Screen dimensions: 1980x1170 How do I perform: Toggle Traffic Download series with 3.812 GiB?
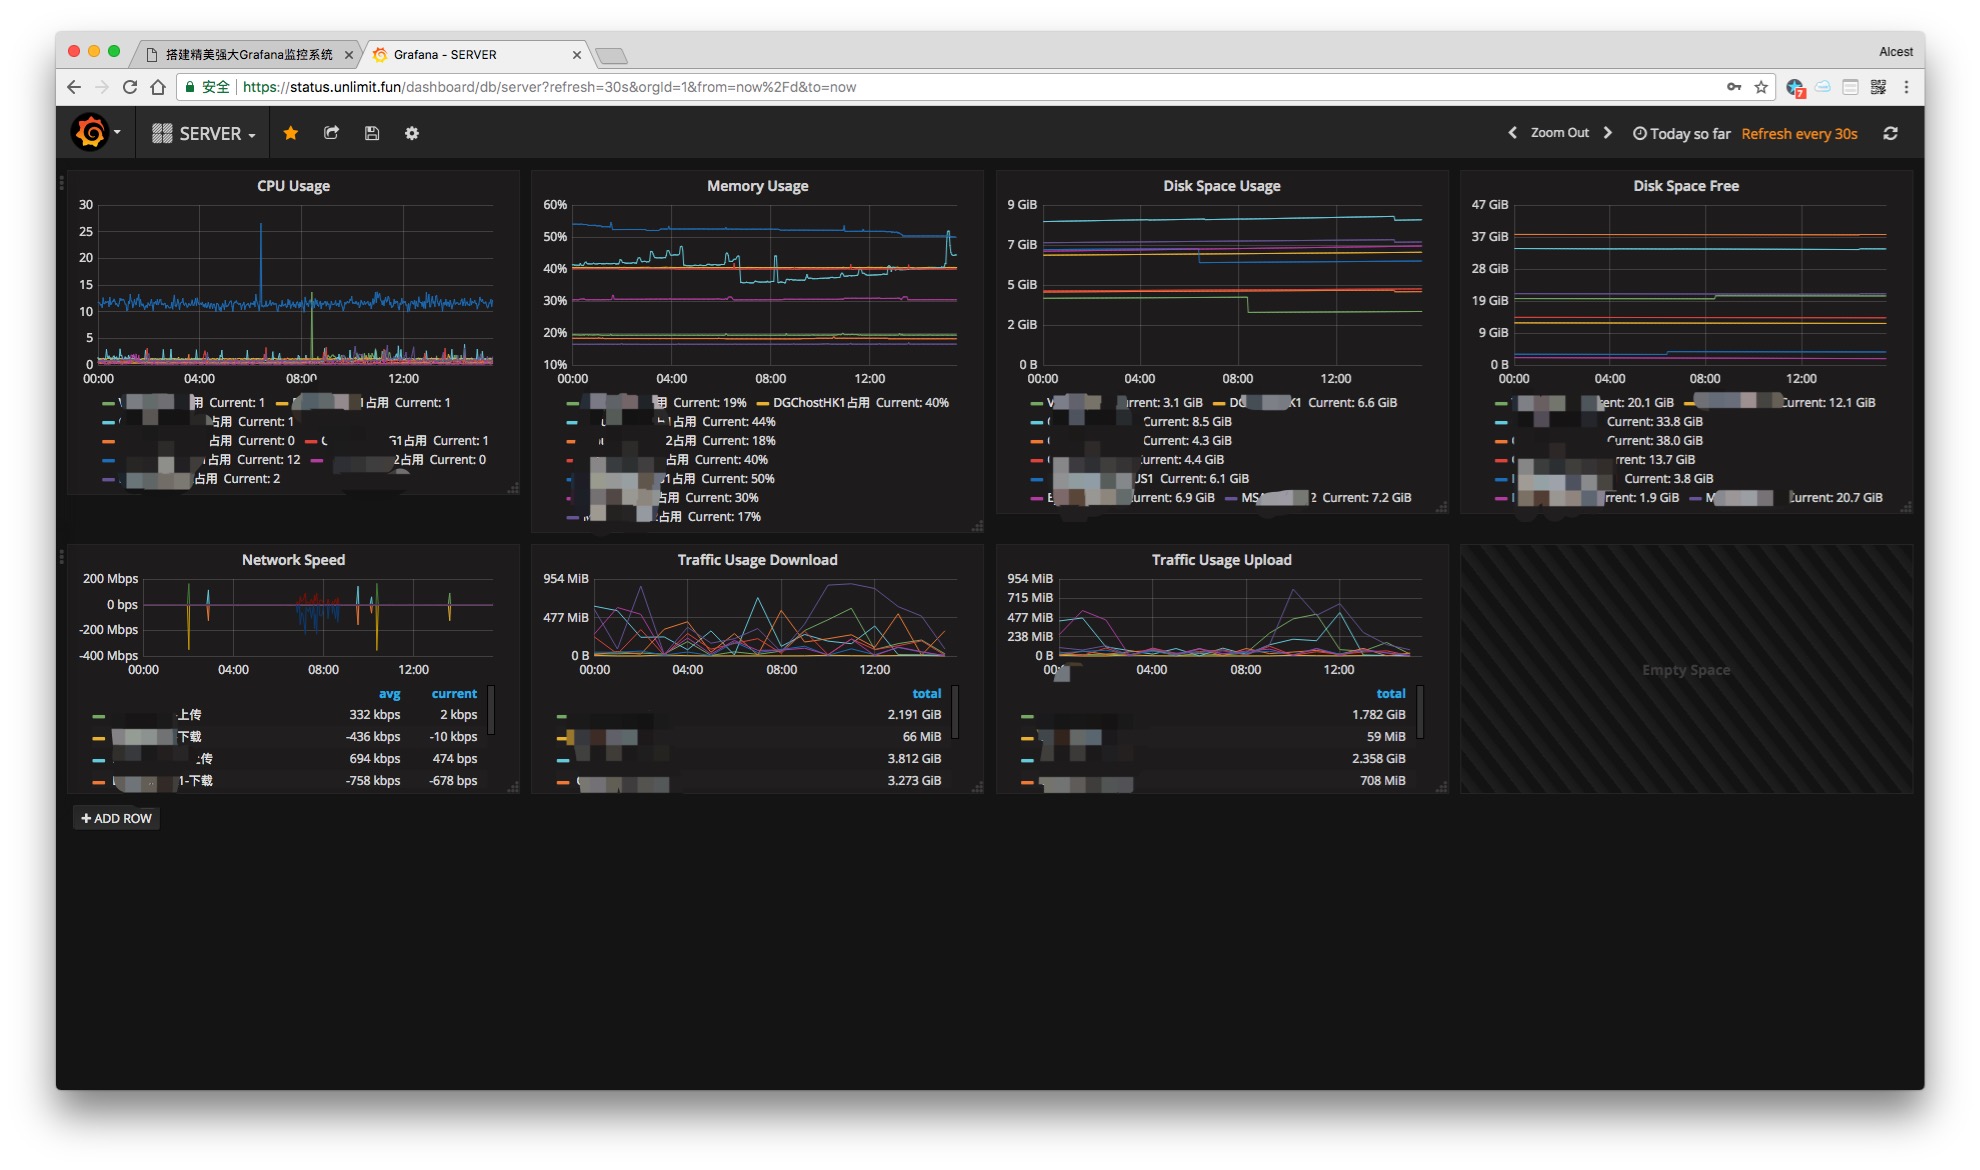pyautogui.click(x=750, y=759)
